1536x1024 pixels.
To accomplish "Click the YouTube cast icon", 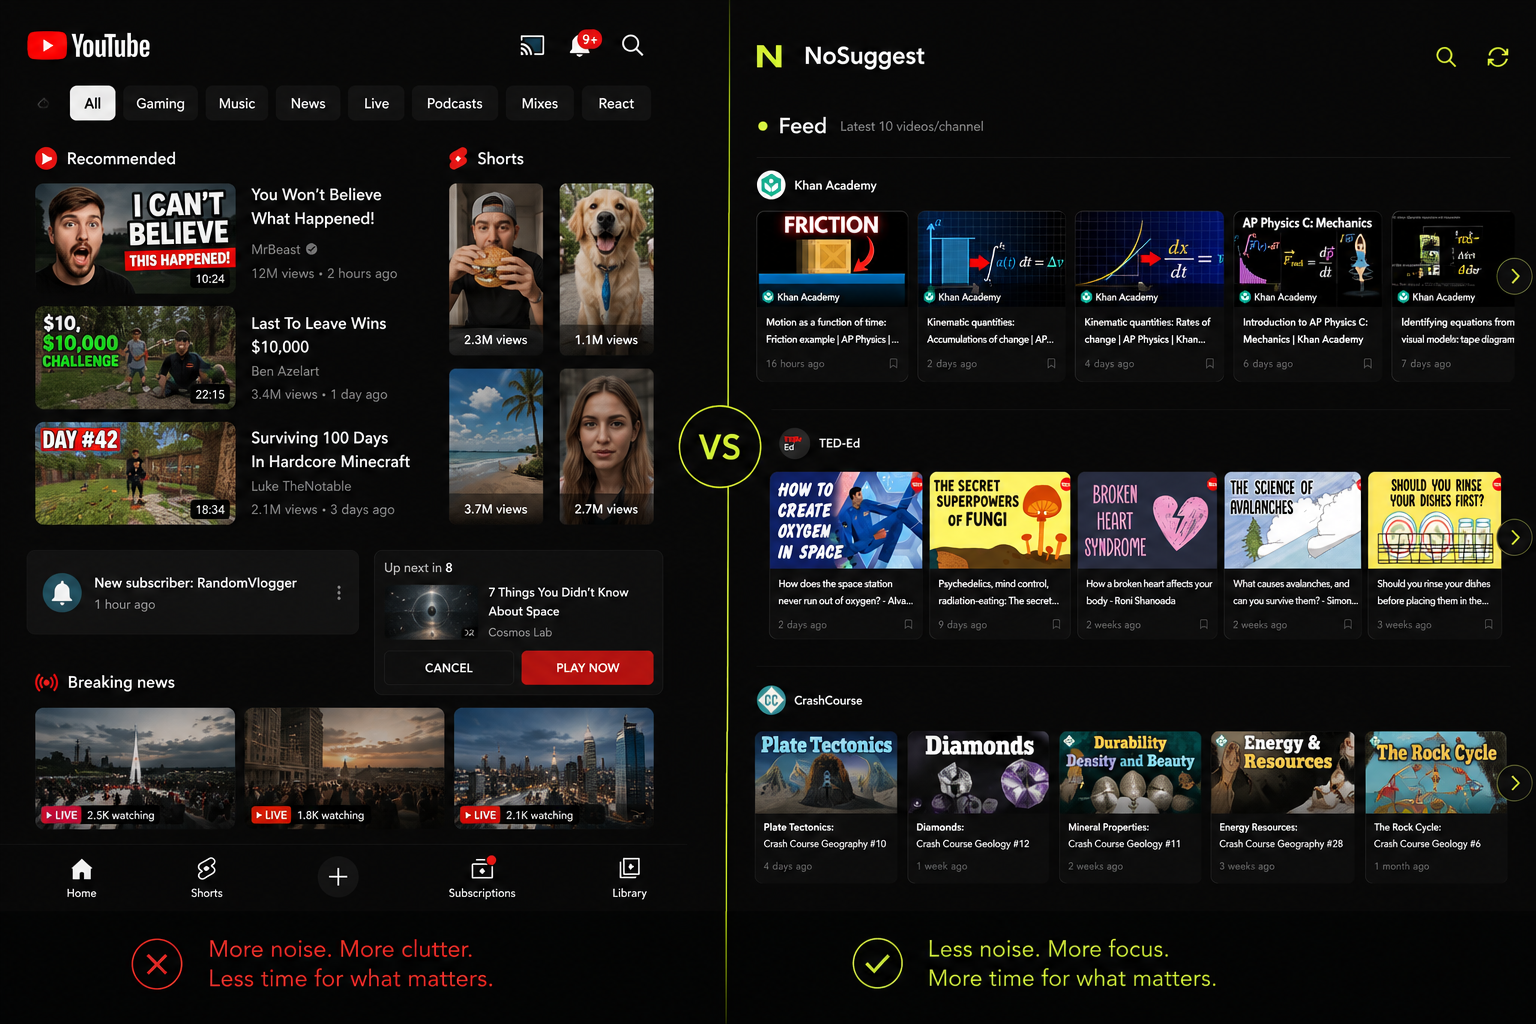I will point(532,45).
